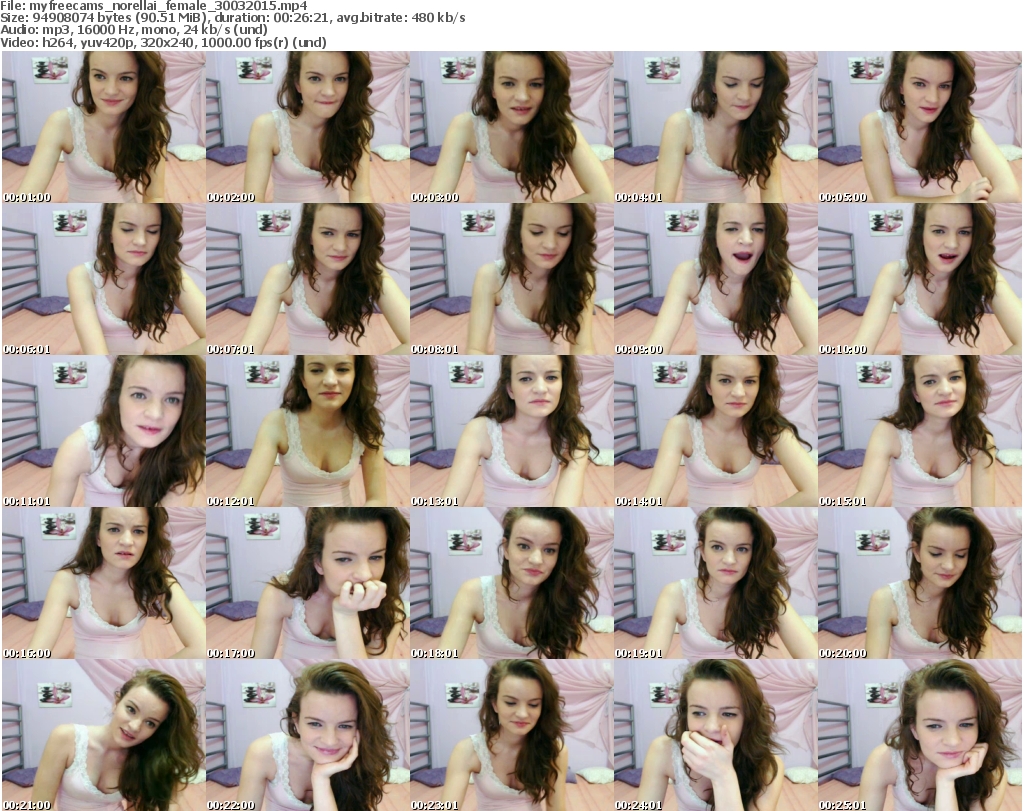This screenshot has height=811, width=1024.
Task: Click the Audio mp3 info line
Action: [x=134, y=30]
